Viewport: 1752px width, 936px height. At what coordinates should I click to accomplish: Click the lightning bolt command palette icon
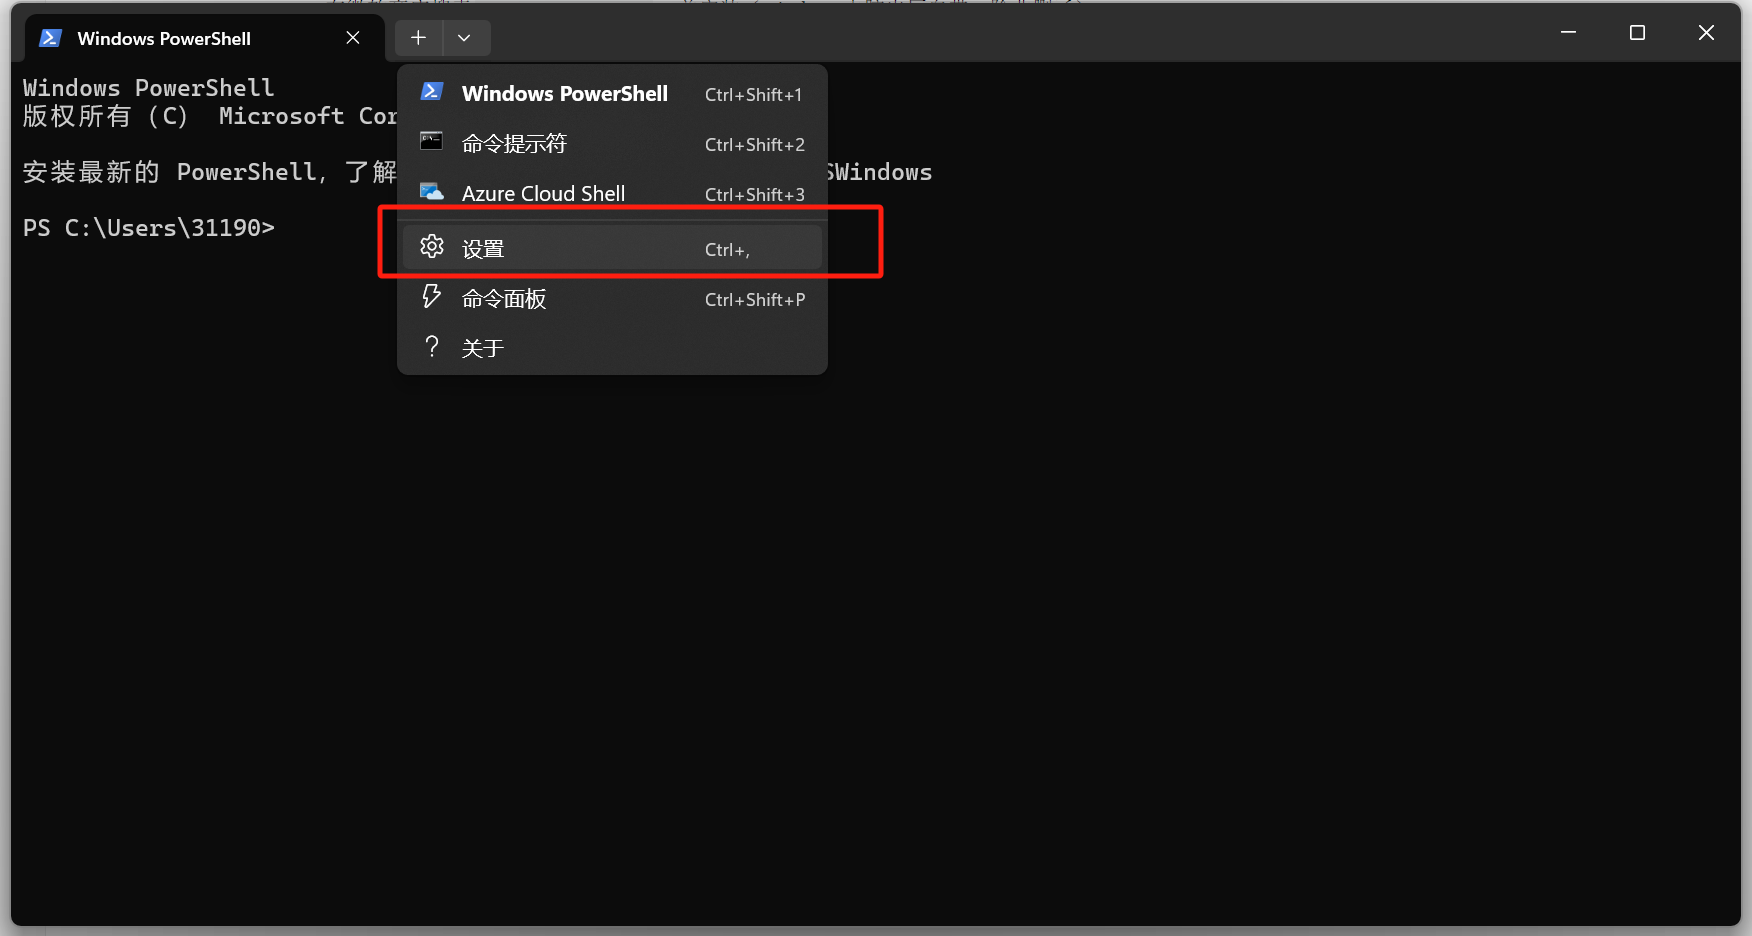[x=431, y=296]
